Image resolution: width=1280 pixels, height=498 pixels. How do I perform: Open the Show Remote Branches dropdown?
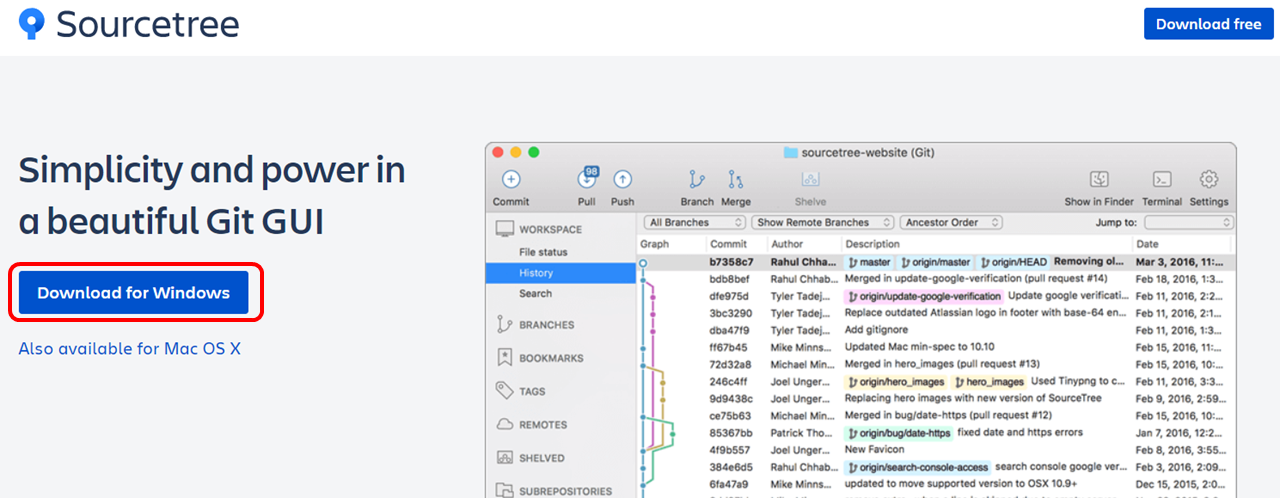823,222
